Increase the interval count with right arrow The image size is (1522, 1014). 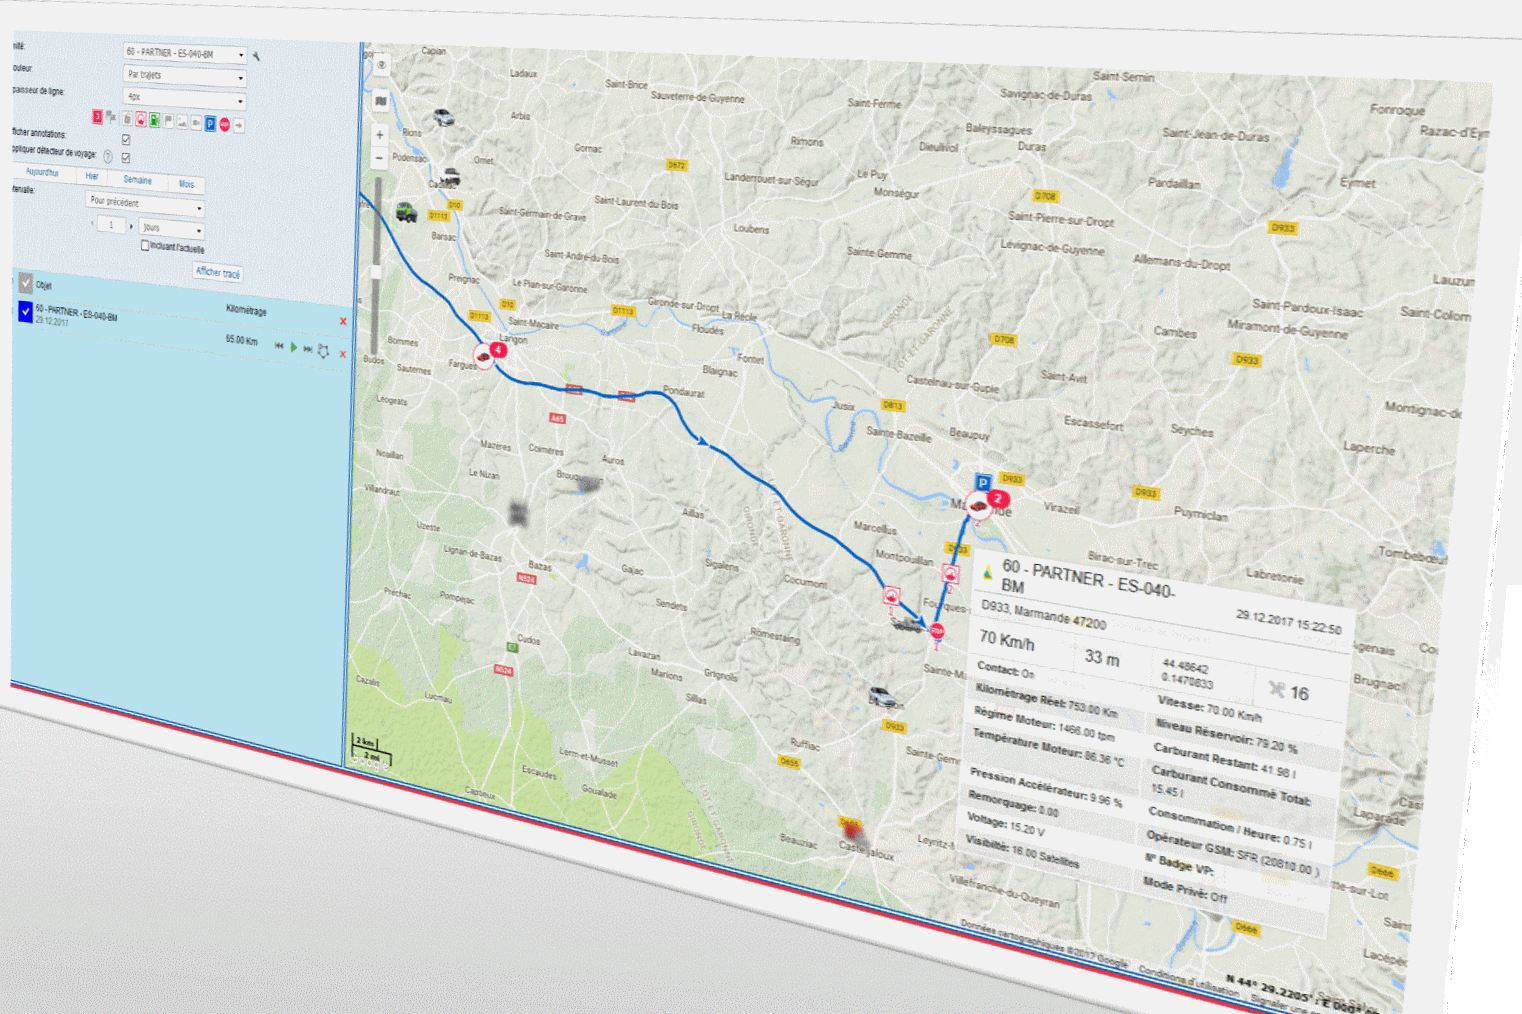[x=131, y=226]
